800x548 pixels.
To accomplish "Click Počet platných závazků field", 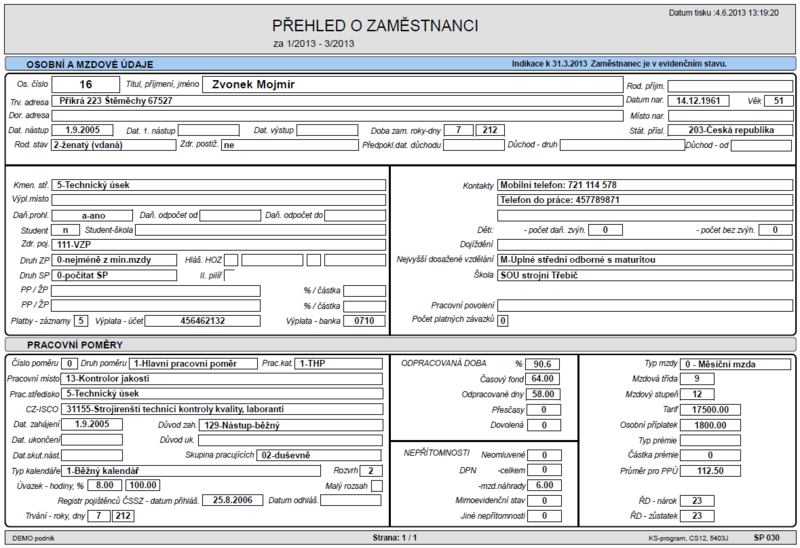I will [503, 321].
